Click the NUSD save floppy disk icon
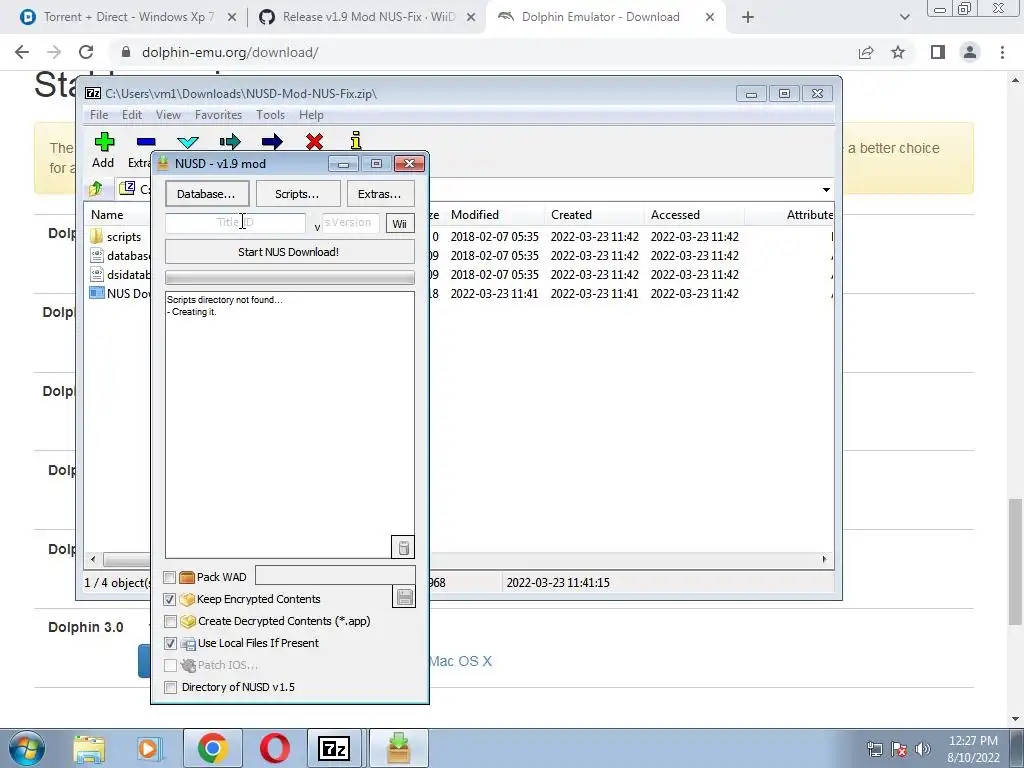Viewport: 1024px width, 768px height. 404,597
